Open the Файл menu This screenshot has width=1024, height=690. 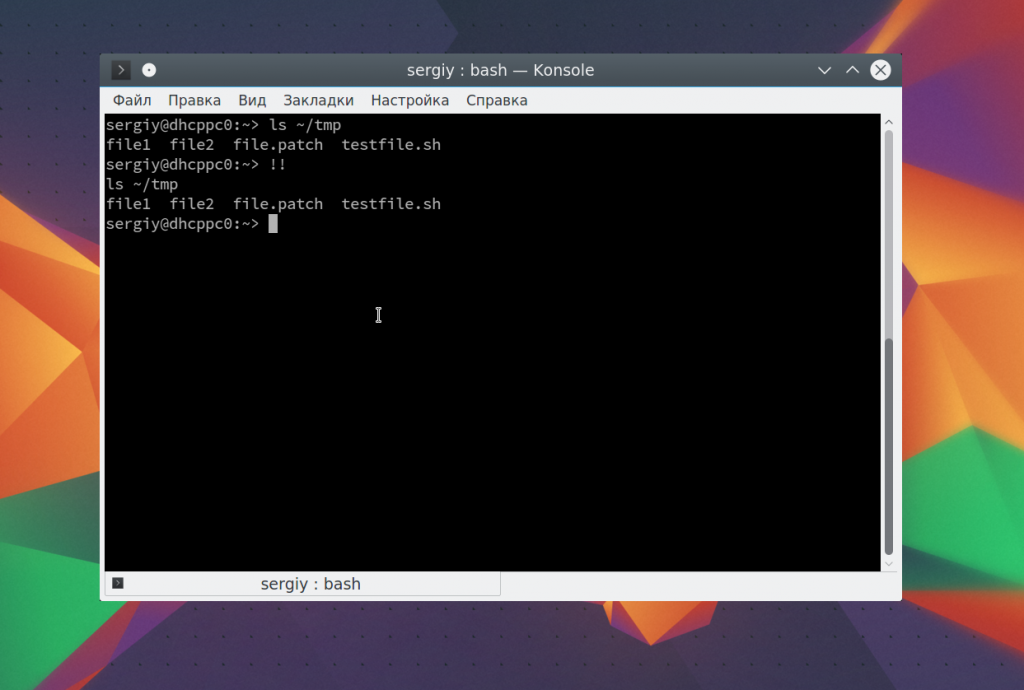132,100
